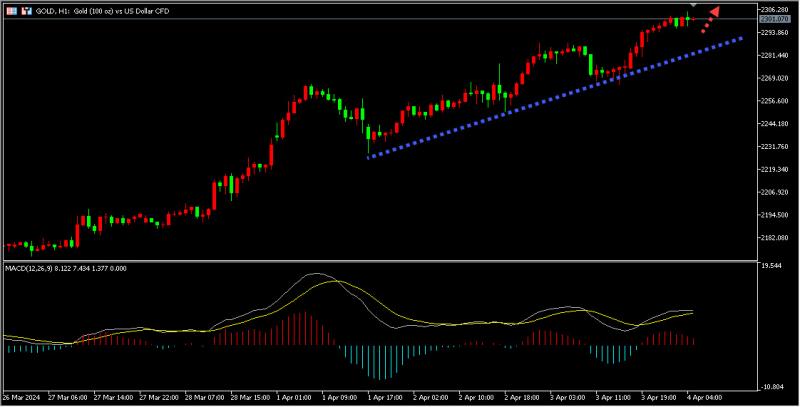Click the 1 Apr 09:00 time label
The height and width of the screenshot is (407, 800).
[x=340, y=397]
